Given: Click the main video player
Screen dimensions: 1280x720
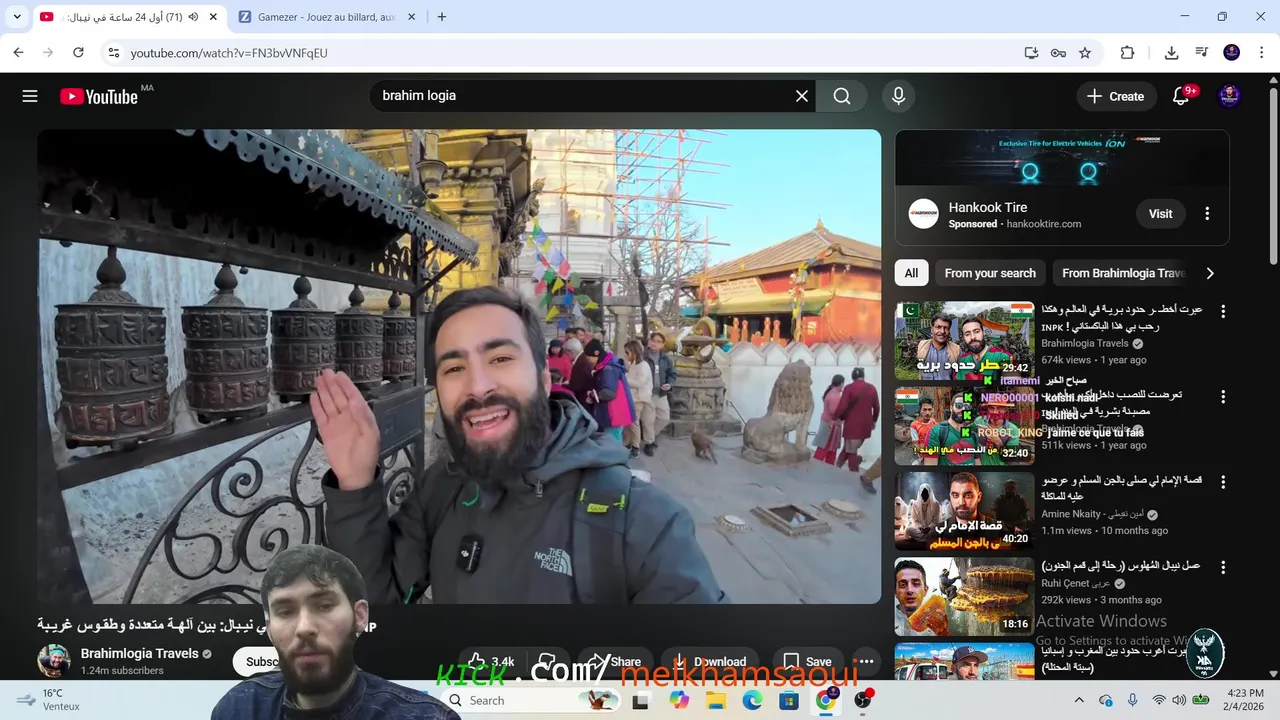Looking at the screenshot, I should [459, 366].
